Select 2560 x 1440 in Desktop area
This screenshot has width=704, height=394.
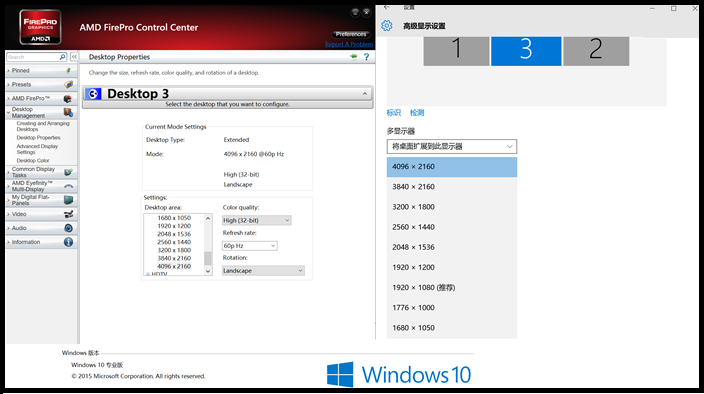pos(174,242)
